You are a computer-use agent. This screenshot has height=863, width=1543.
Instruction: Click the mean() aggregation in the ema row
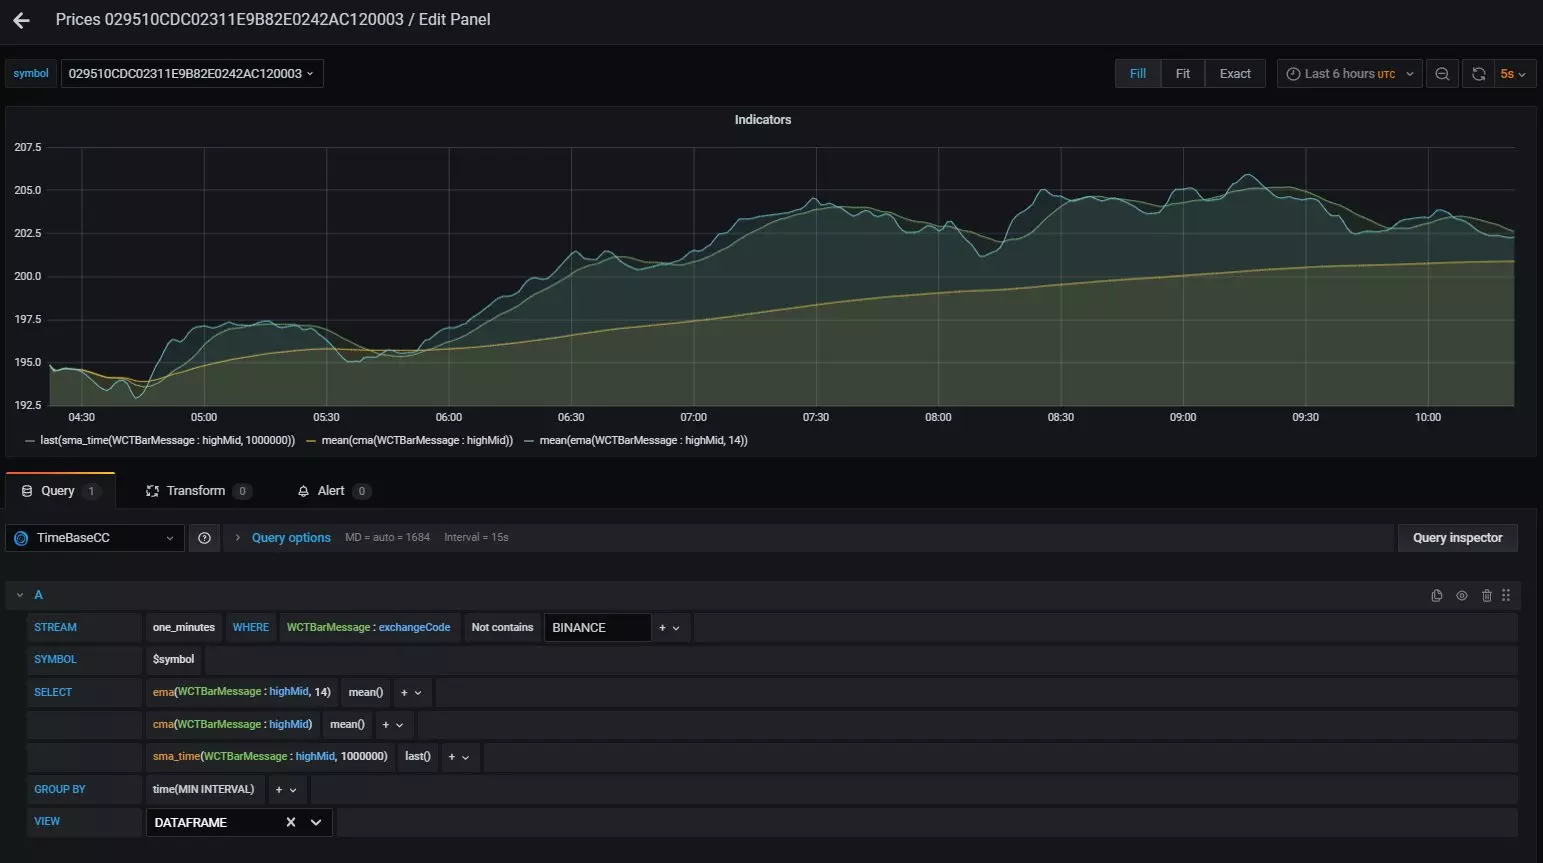tap(366, 692)
